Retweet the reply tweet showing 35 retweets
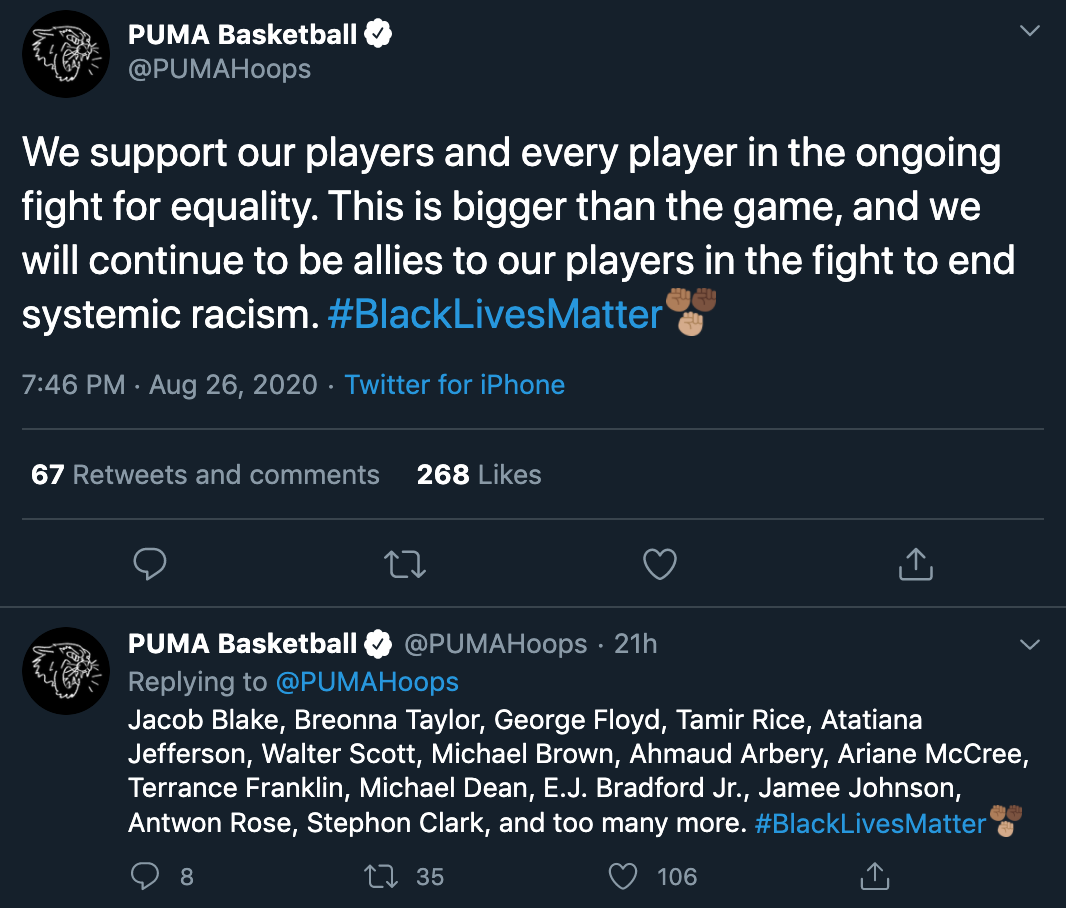Screen dimensions: 1066x908 coord(381,876)
